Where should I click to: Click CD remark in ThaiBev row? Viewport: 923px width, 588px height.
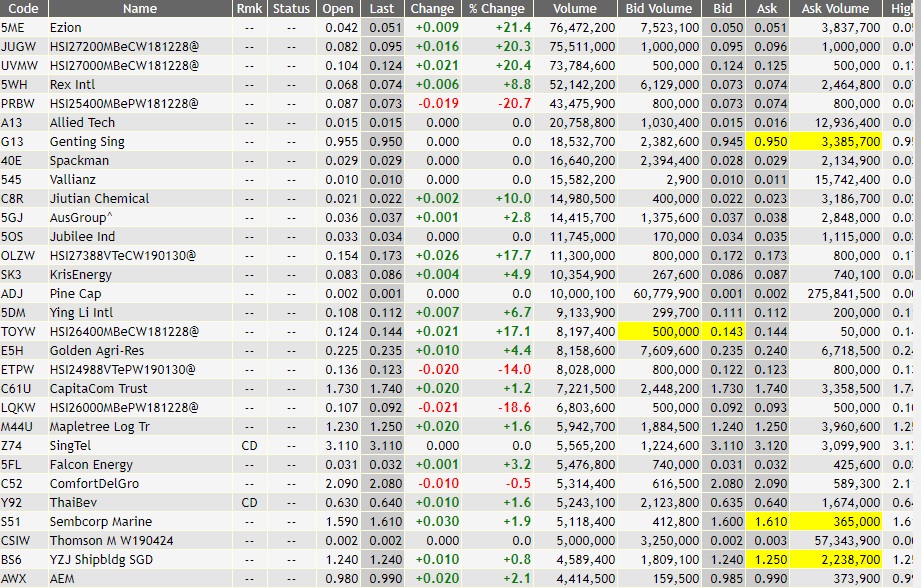coord(249,503)
